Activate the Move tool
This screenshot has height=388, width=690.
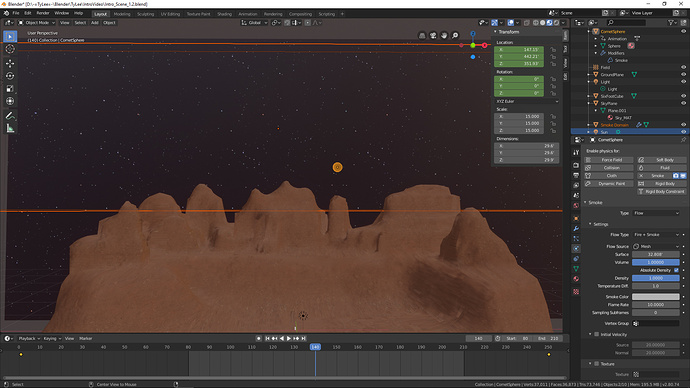(x=10, y=63)
